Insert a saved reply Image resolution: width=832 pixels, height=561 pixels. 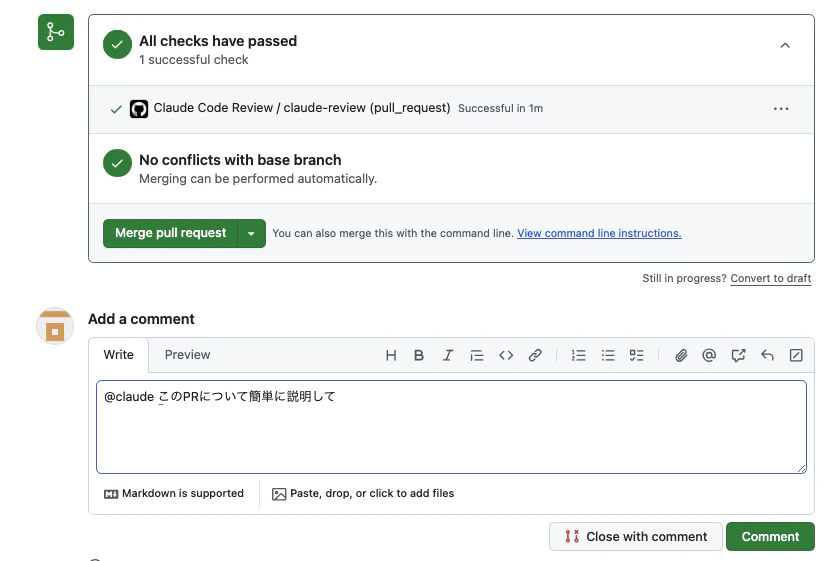pyautogui.click(x=767, y=355)
